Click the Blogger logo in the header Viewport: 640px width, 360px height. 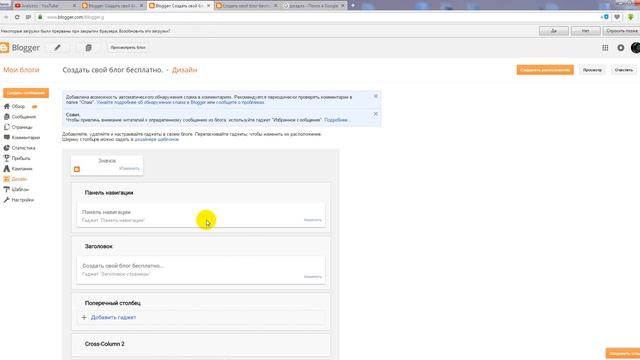20,48
